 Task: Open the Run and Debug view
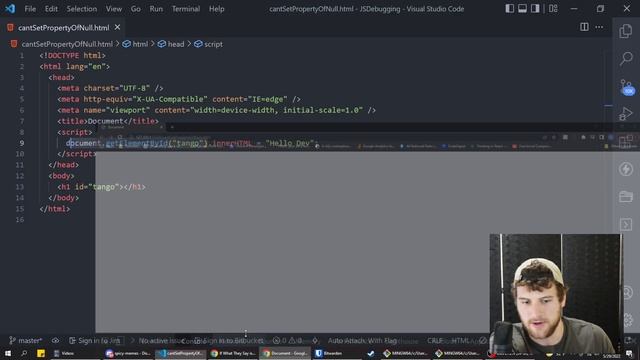tap(626, 114)
